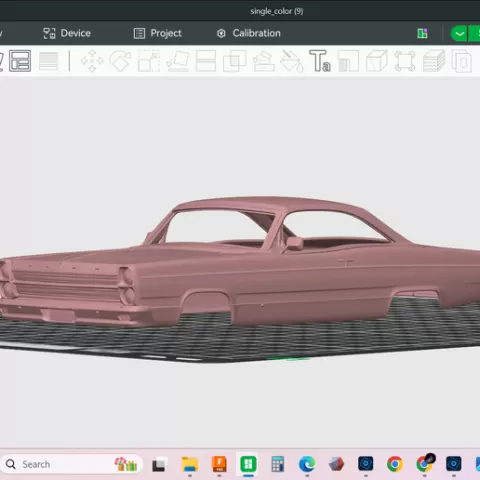This screenshot has width=480, height=480.
Task: Click the green and purple layout icon
Action: coord(422,33)
